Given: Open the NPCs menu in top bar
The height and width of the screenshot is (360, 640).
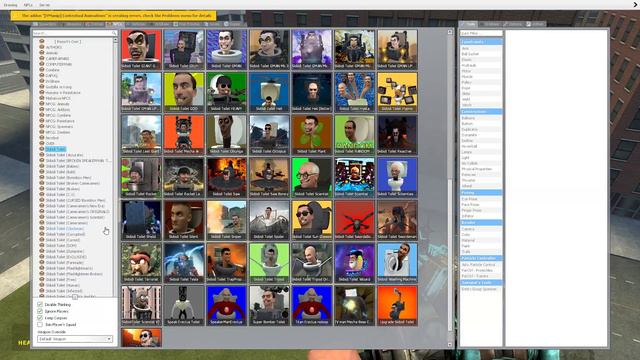Looking at the screenshot, I should (x=28, y=5).
